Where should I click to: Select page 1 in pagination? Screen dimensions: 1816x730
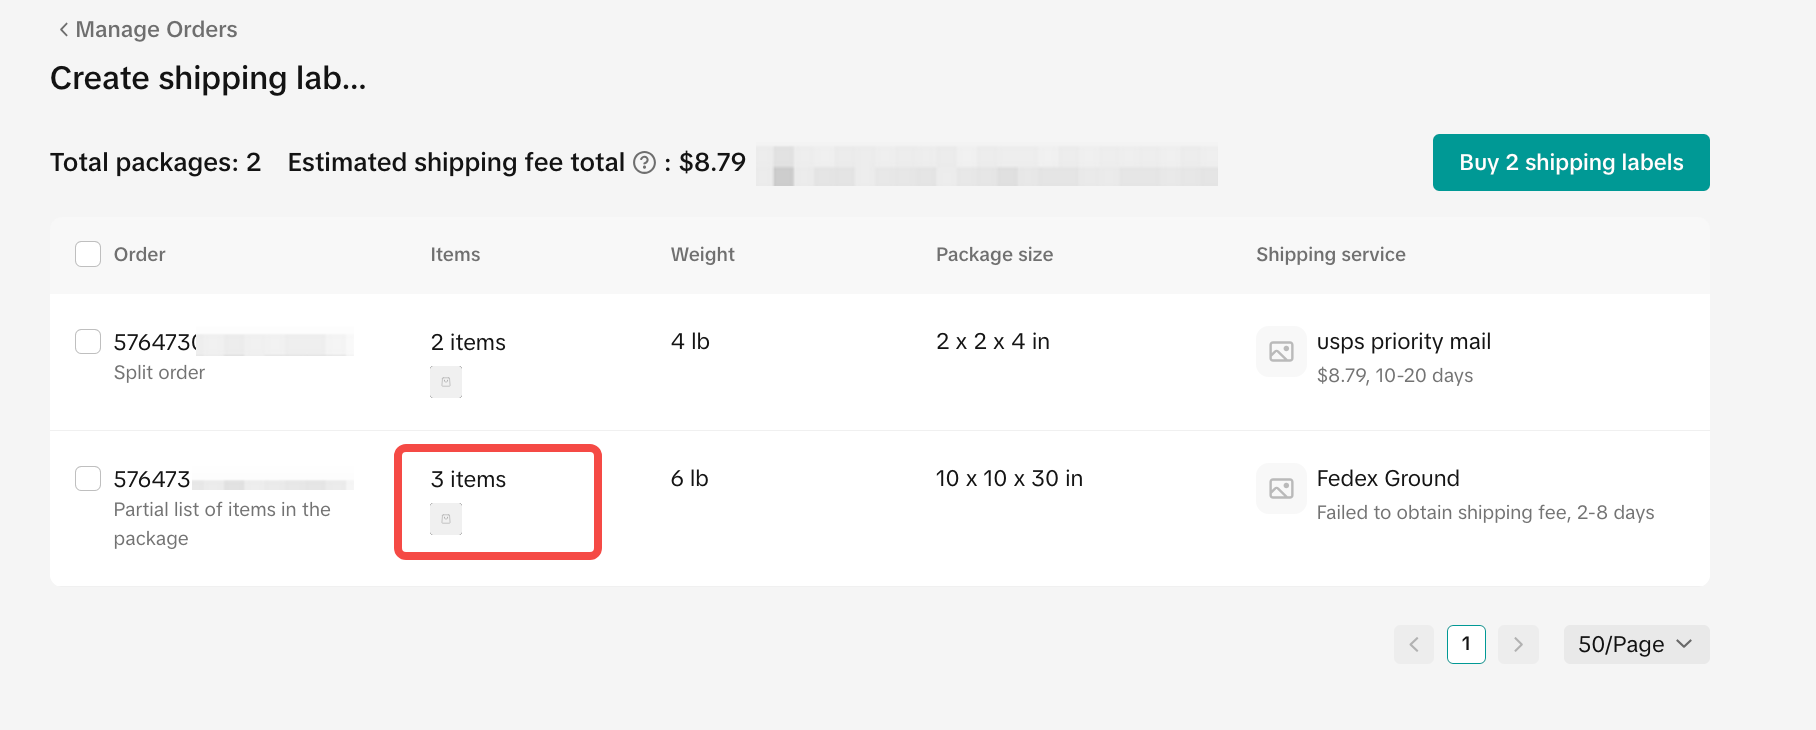[x=1466, y=645]
